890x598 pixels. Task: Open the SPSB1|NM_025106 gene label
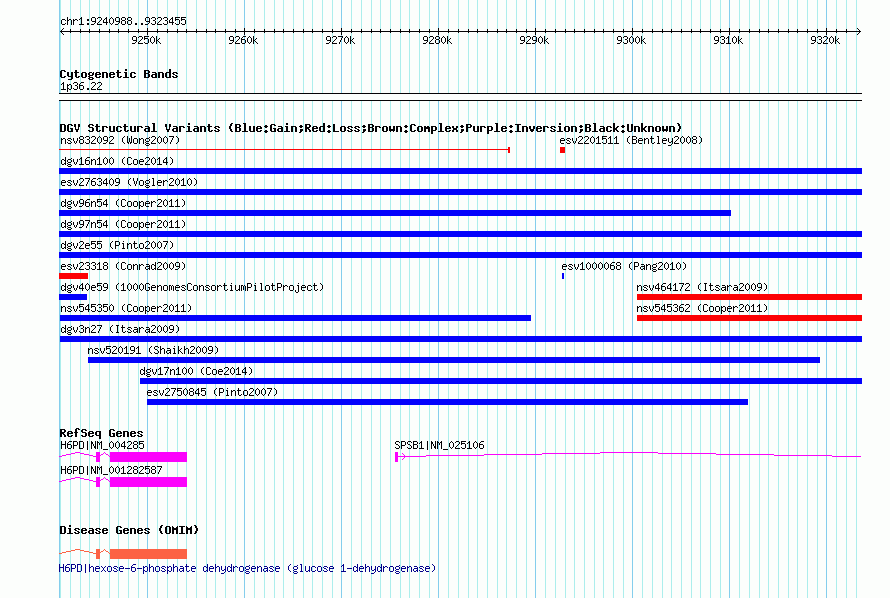[x=439, y=445]
